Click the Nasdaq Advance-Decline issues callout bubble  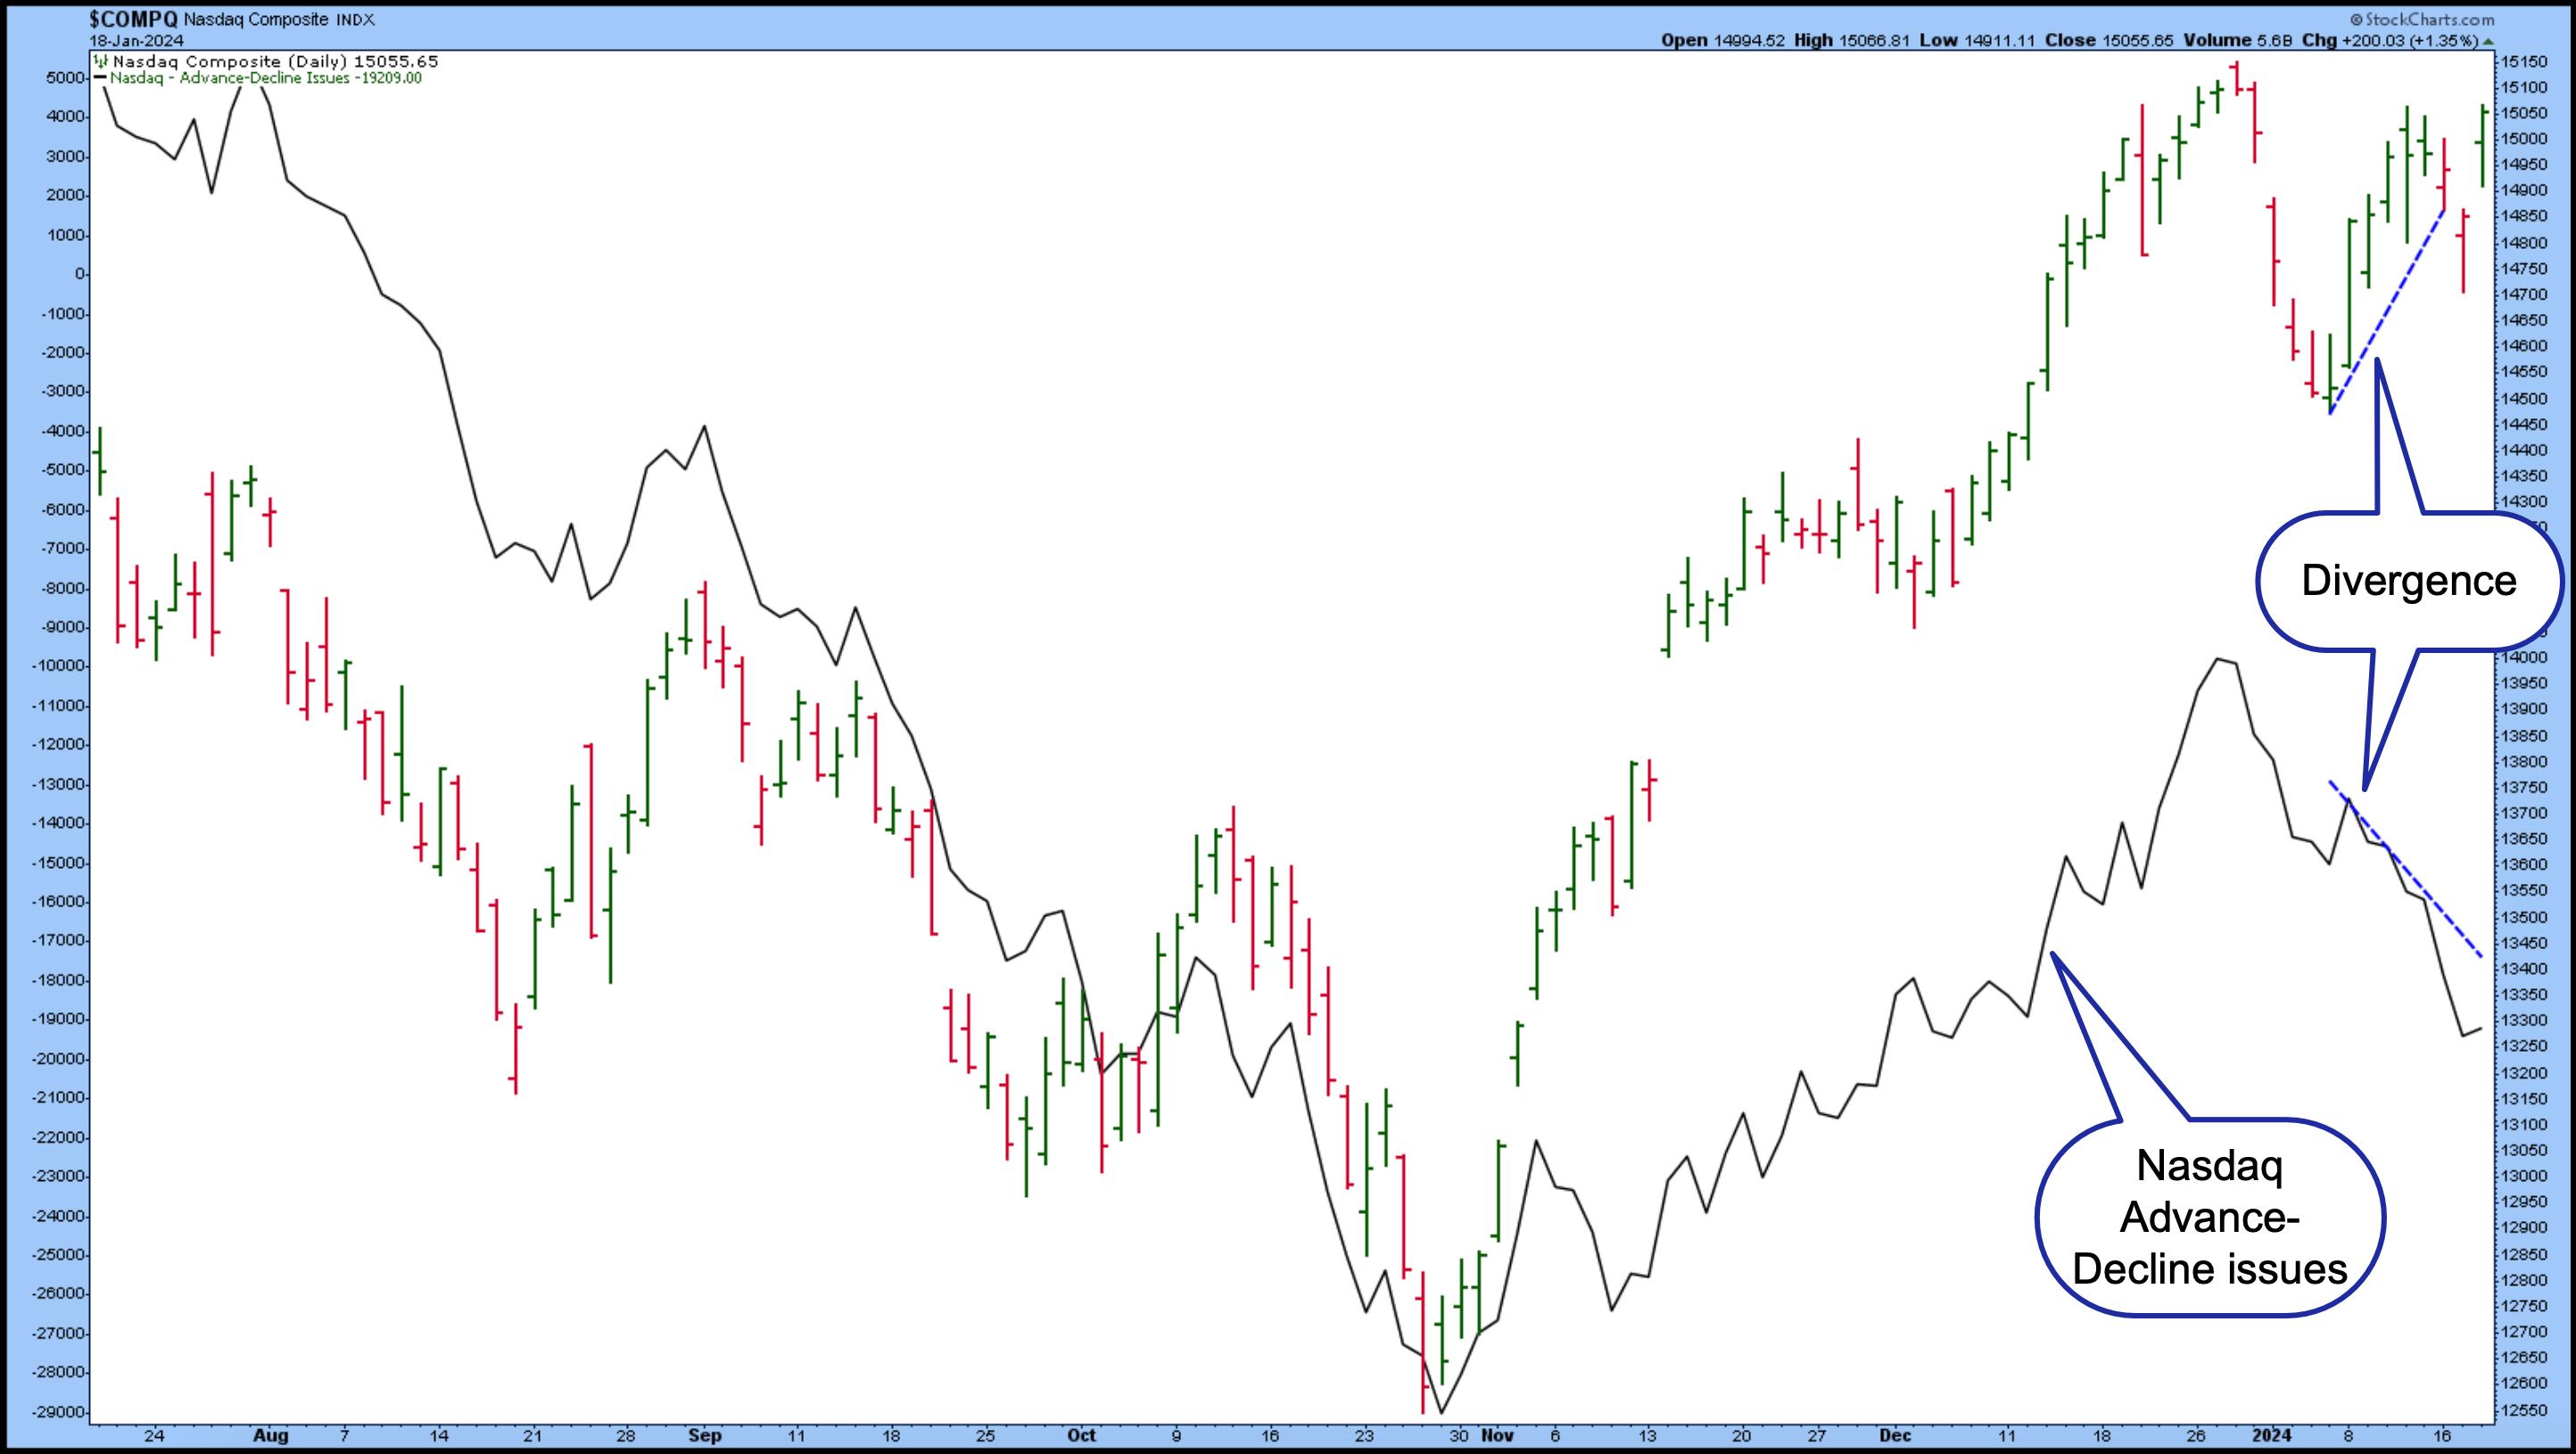coord(2209,1217)
